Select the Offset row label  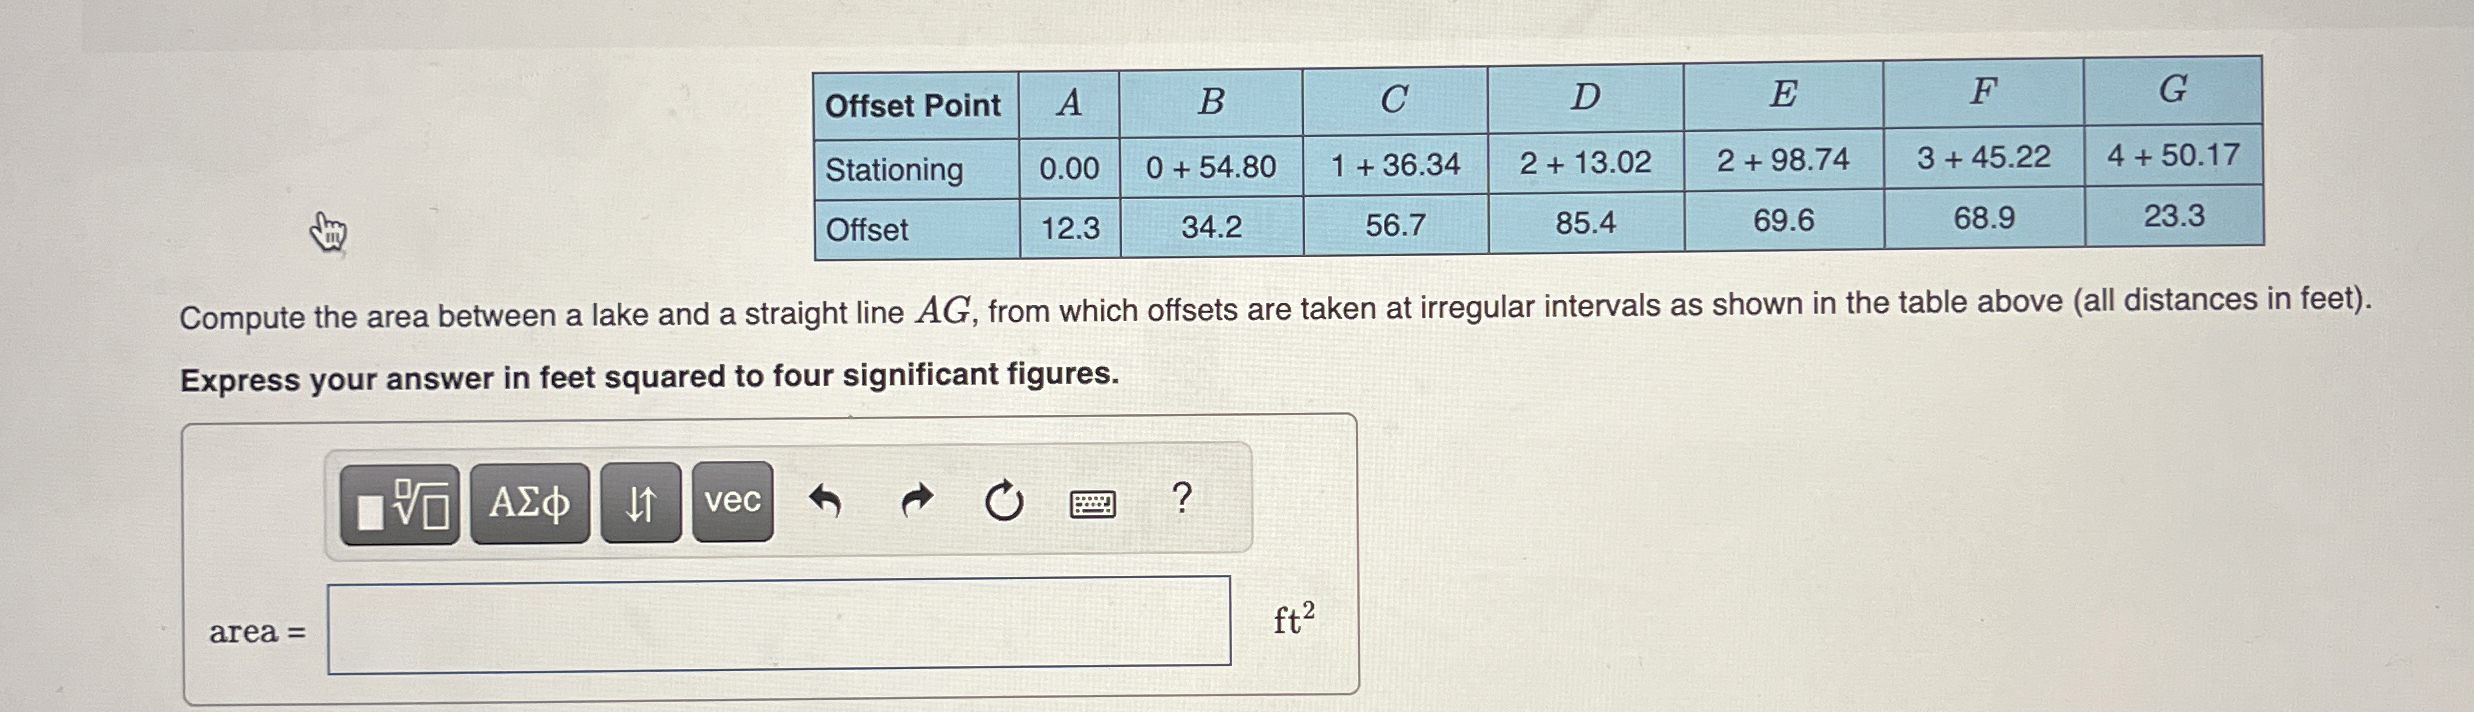(866, 231)
